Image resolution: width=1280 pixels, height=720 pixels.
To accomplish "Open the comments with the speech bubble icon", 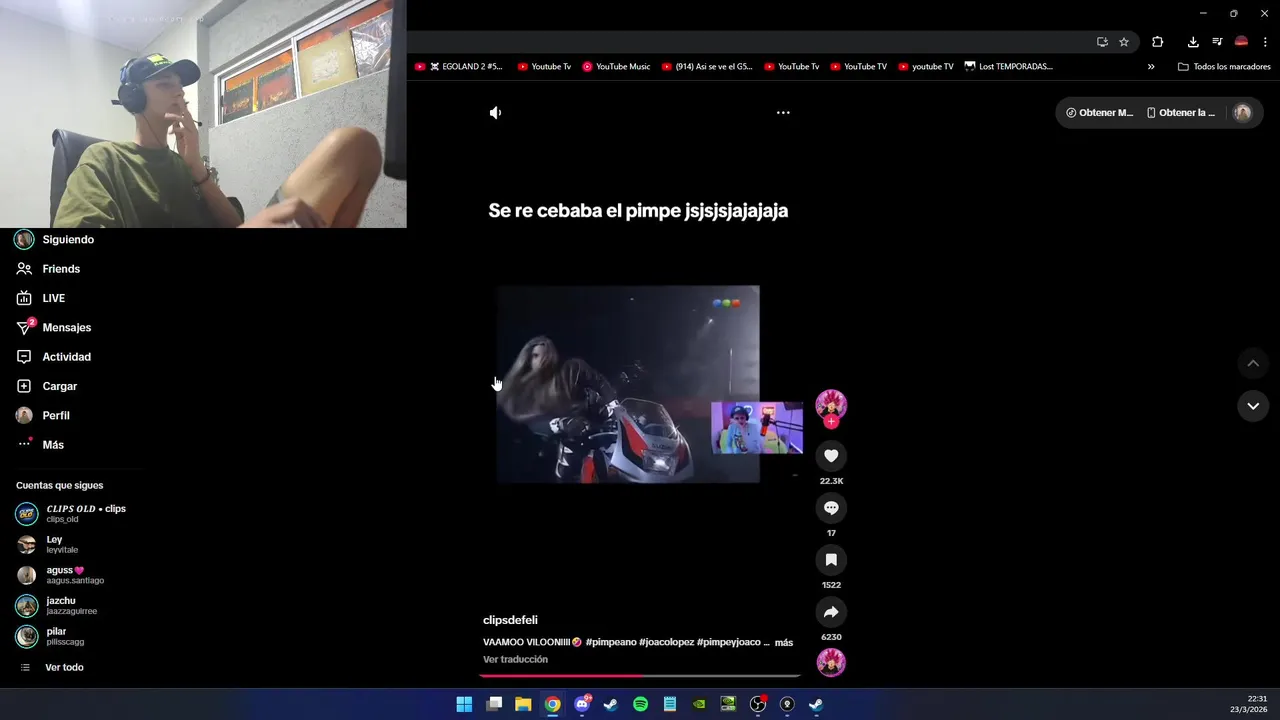I will [831, 508].
